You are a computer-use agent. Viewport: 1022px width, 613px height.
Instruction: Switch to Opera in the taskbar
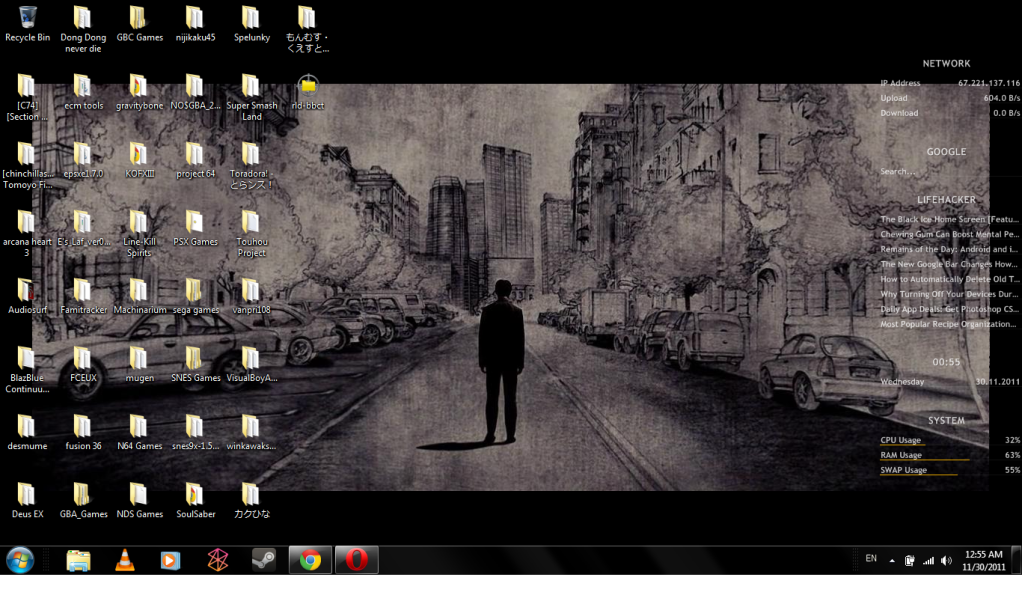tap(357, 560)
